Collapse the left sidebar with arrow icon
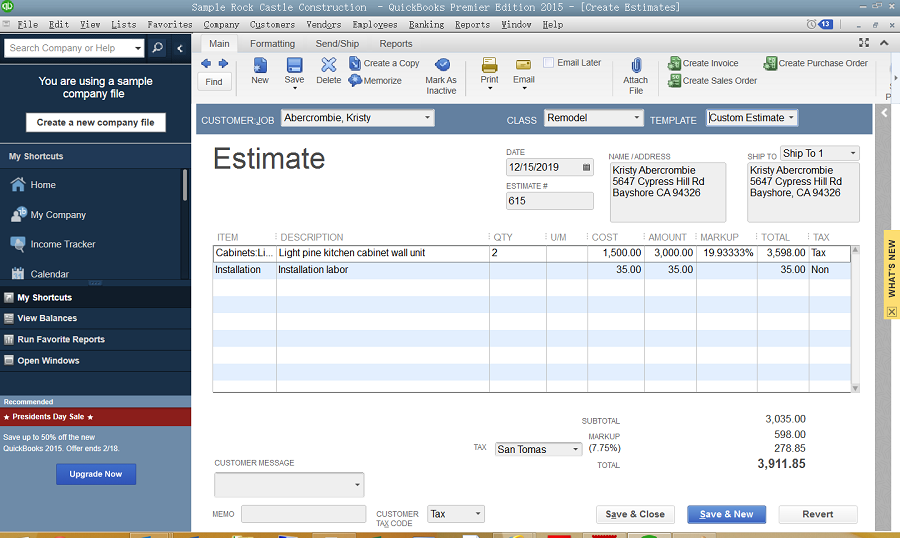Screen dimensions: 900x538 click(180, 48)
